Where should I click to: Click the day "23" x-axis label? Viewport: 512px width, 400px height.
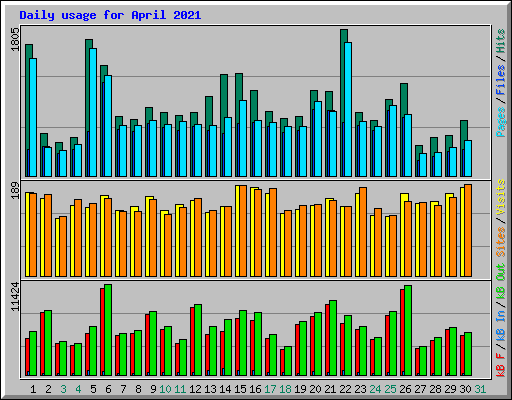[x=360, y=389]
